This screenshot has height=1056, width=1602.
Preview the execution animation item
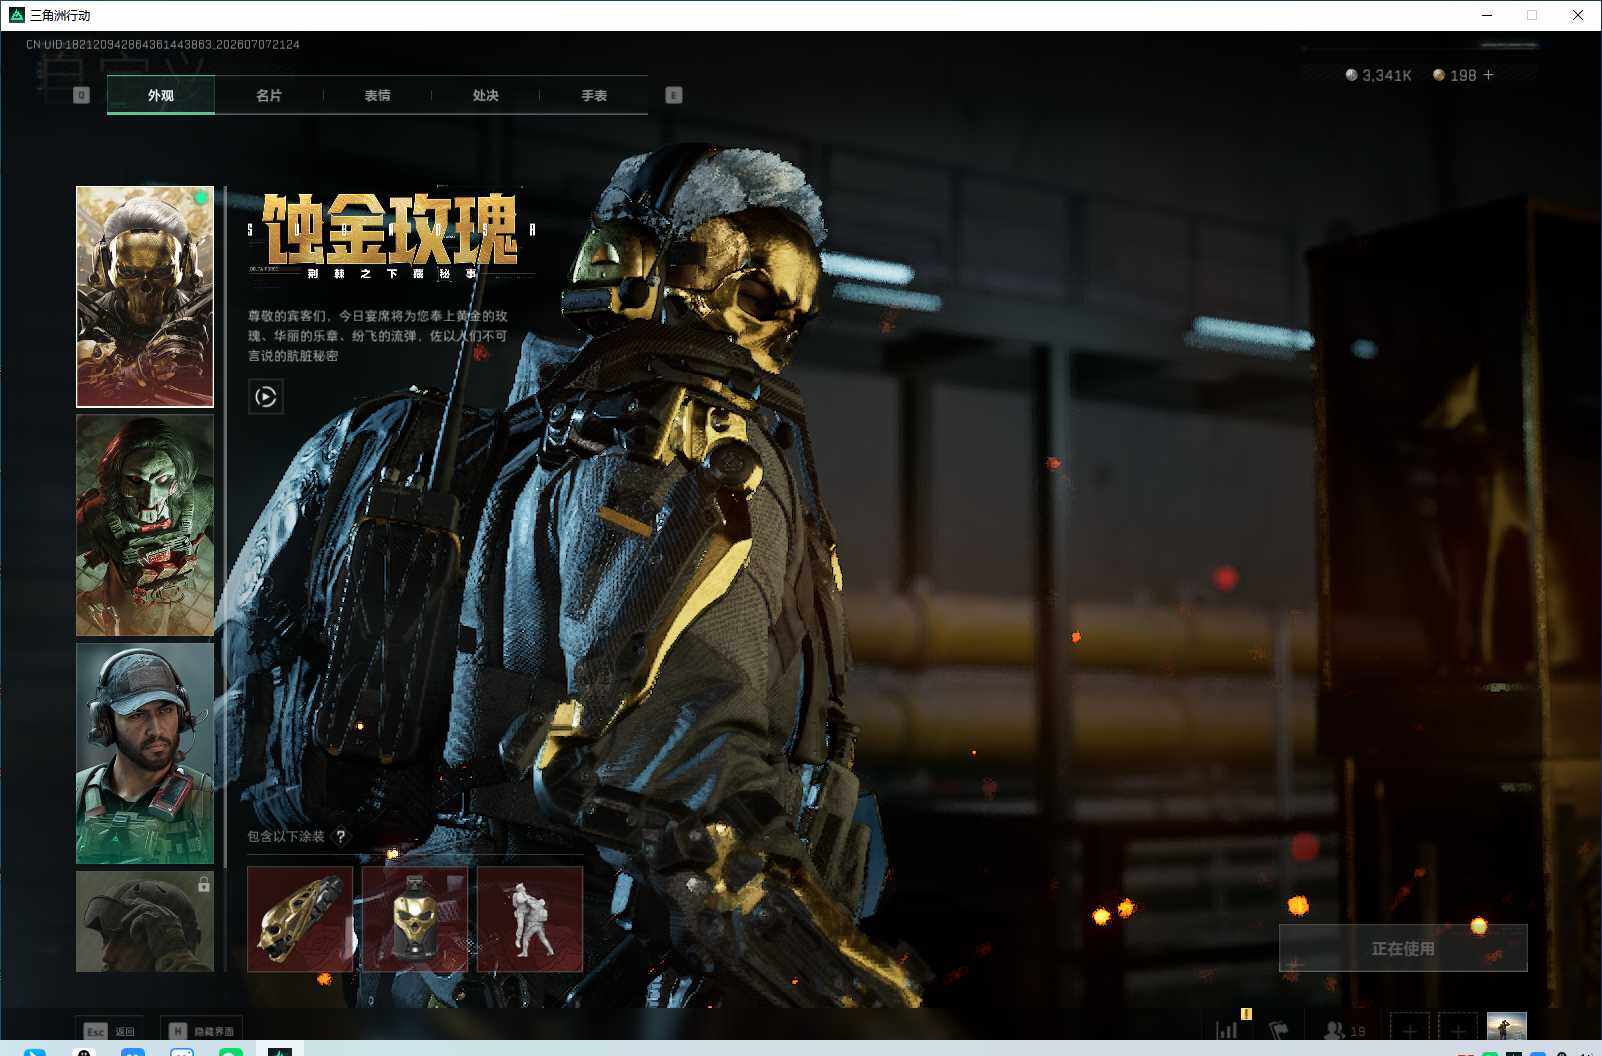(530, 918)
